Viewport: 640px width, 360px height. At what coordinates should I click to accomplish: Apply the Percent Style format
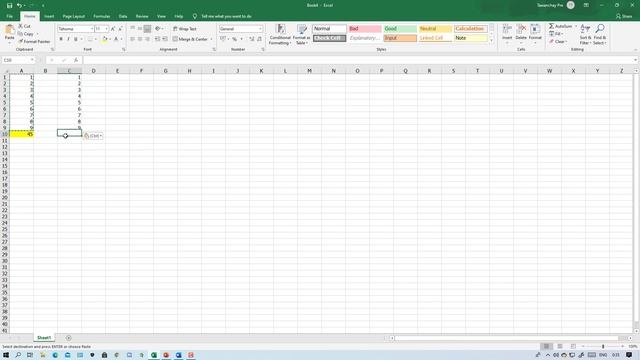click(235, 39)
